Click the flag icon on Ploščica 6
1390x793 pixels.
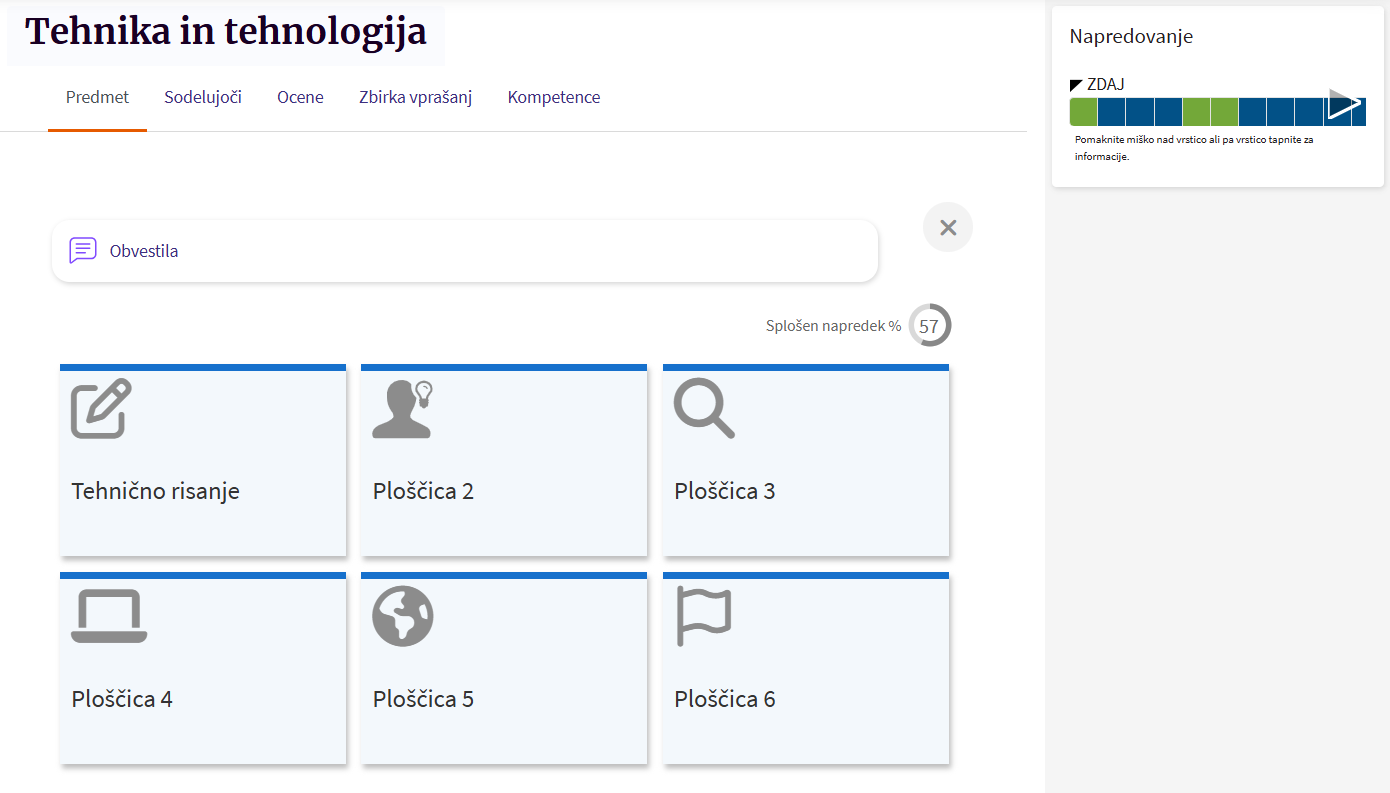click(704, 615)
